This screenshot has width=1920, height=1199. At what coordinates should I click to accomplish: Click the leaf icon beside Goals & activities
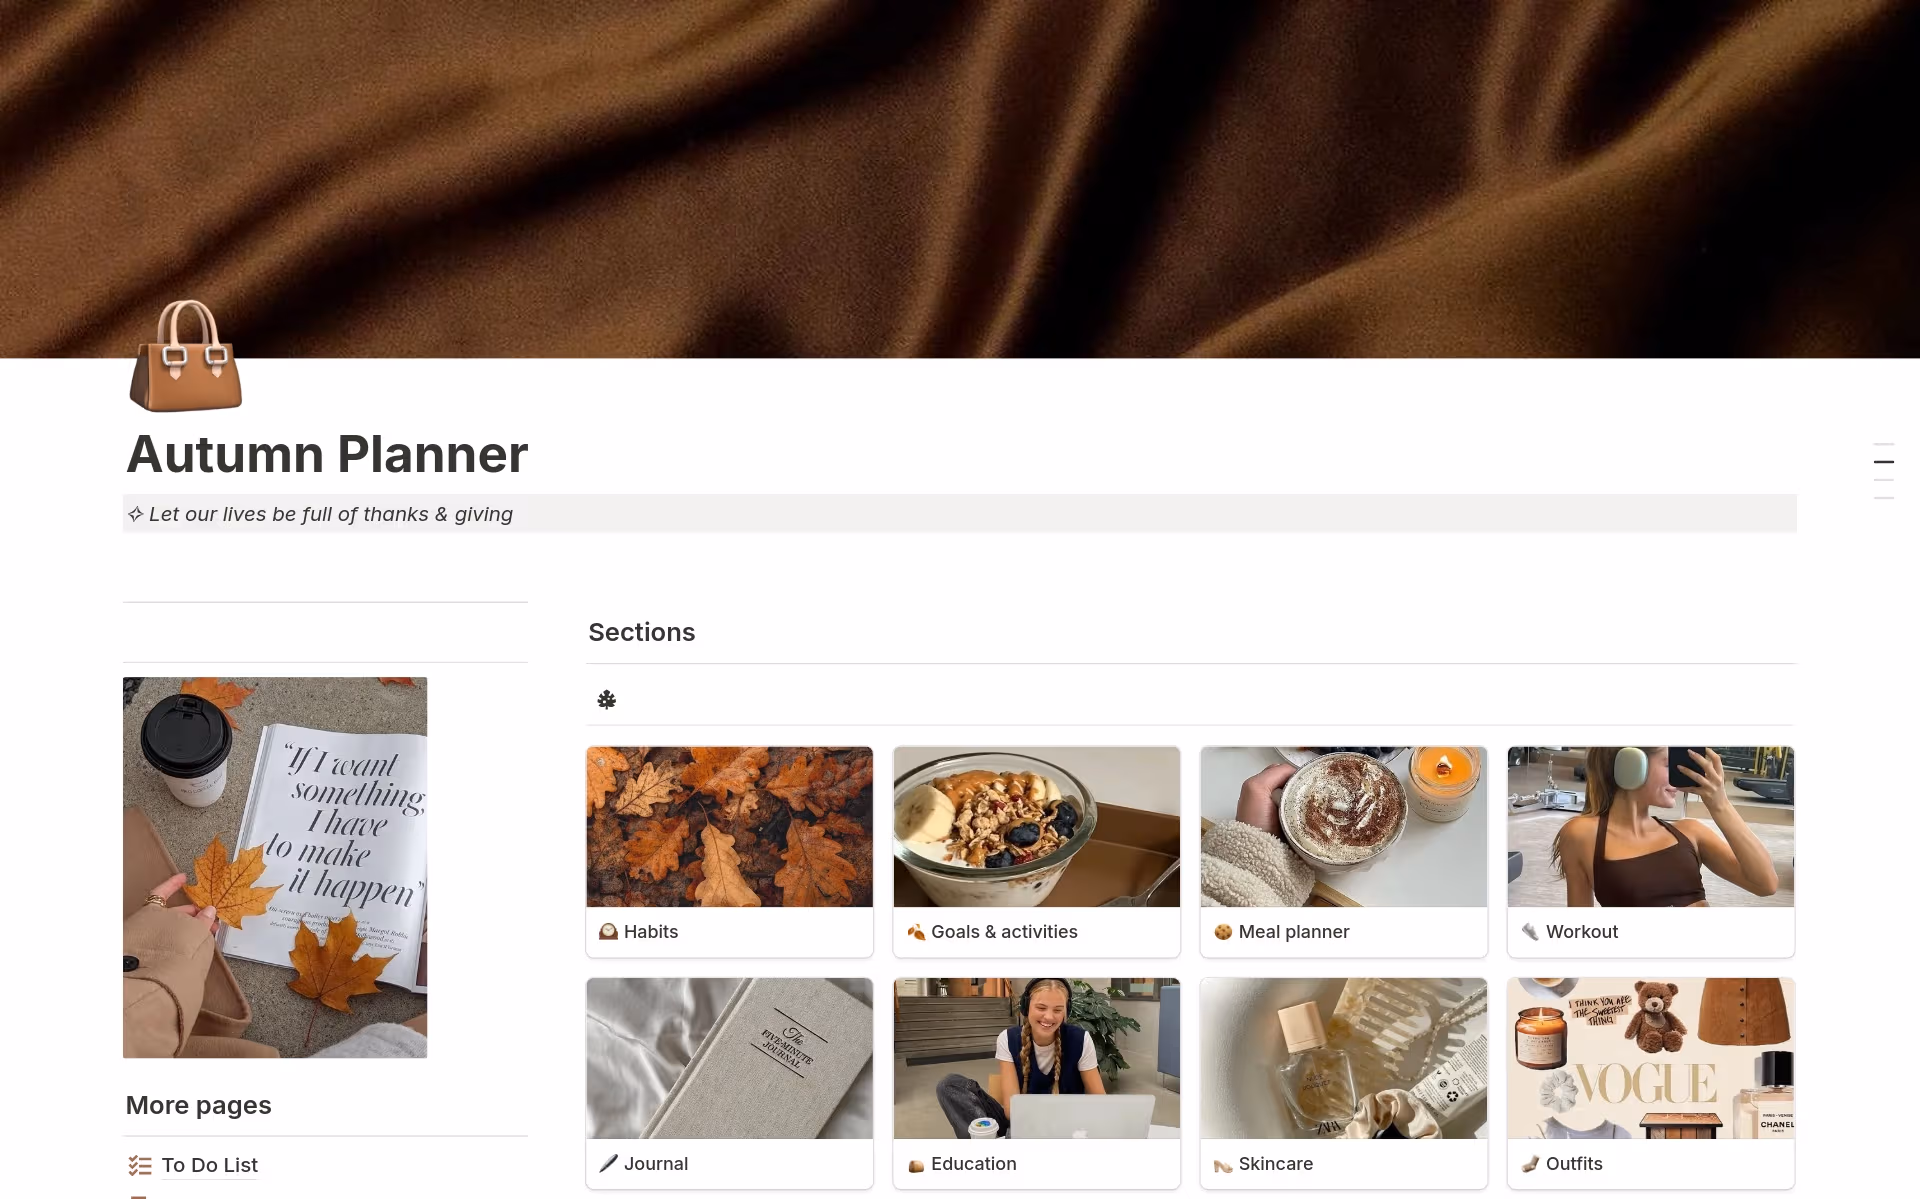click(x=916, y=932)
